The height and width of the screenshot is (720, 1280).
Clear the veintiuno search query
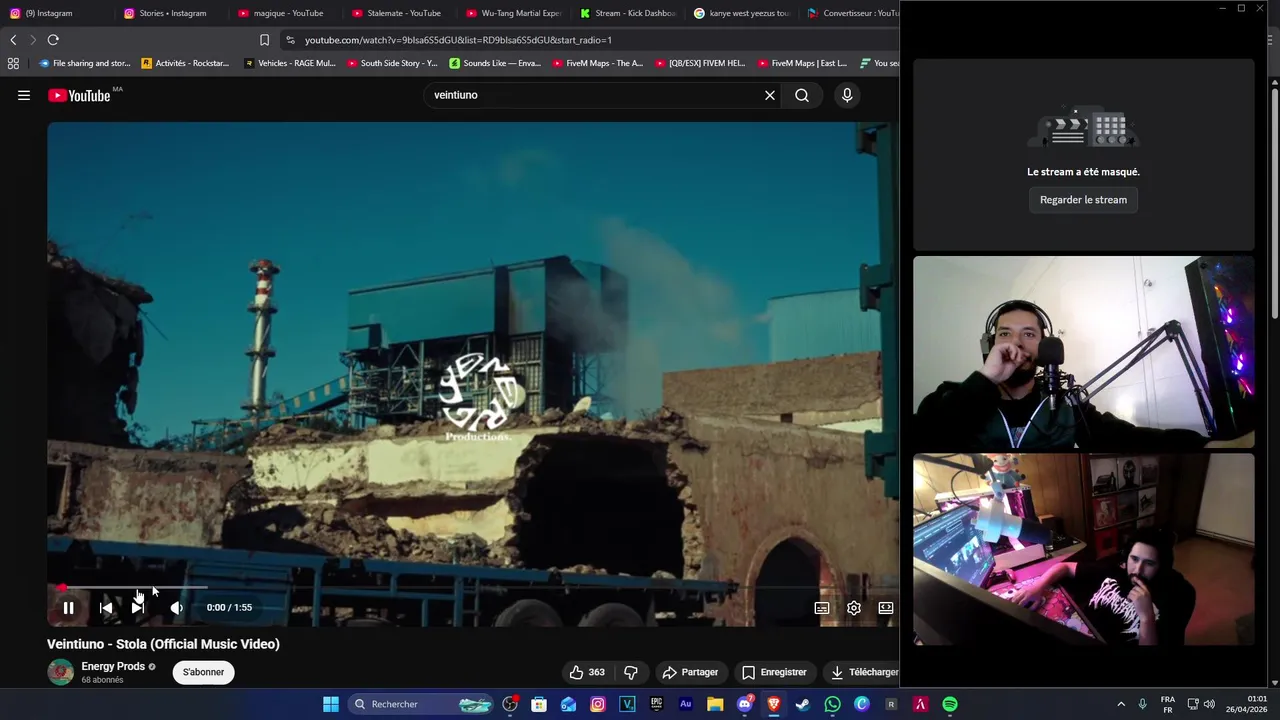point(770,95)
